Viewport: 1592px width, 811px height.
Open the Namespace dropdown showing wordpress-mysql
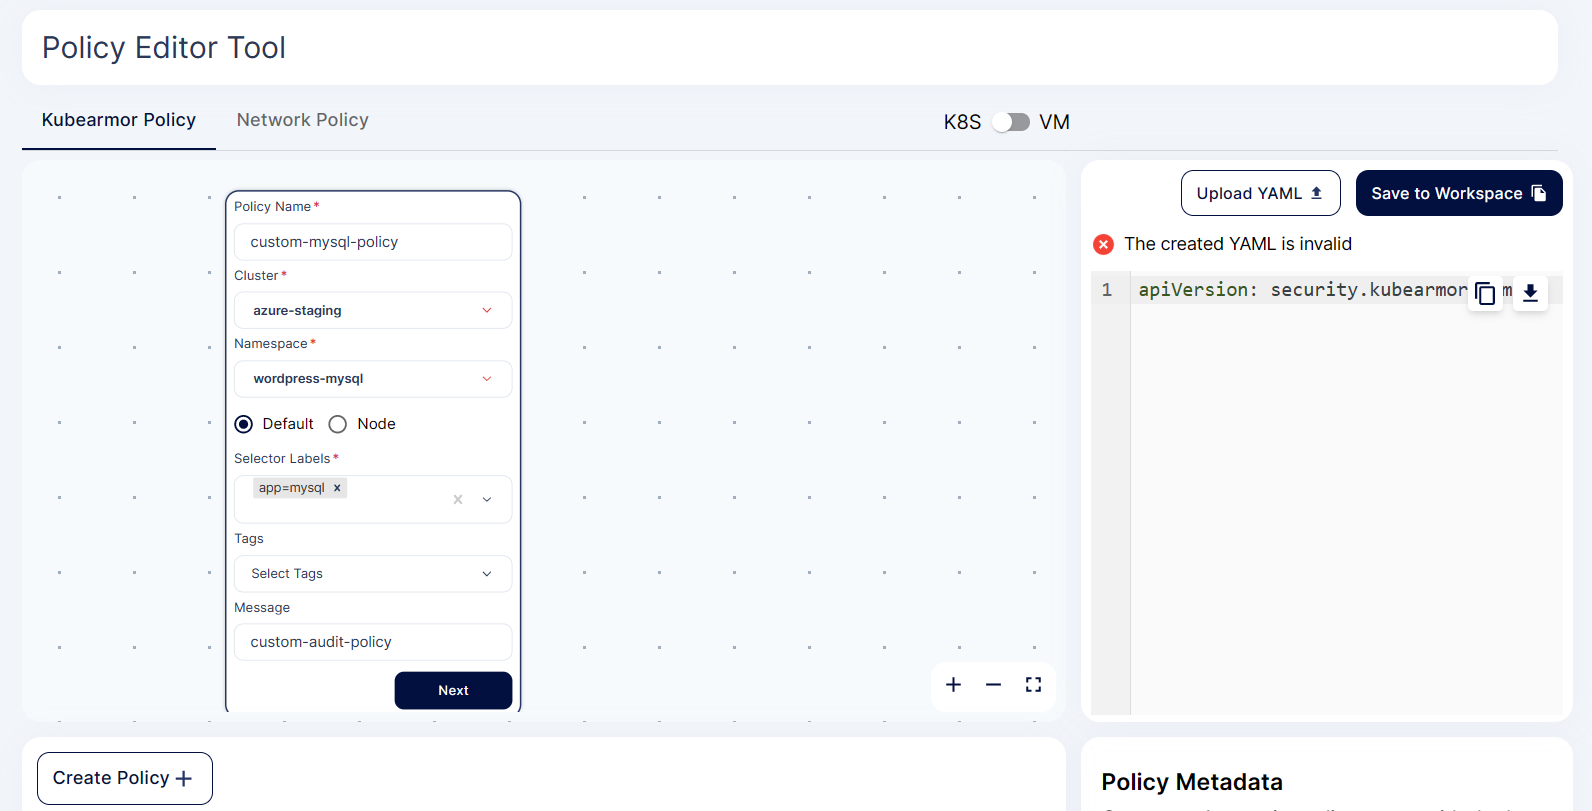point(373,379)
